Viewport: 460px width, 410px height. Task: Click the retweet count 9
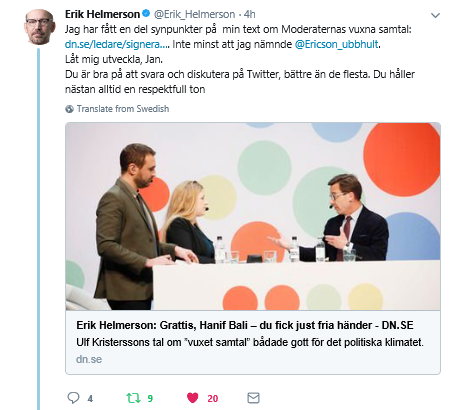point(150,398)
